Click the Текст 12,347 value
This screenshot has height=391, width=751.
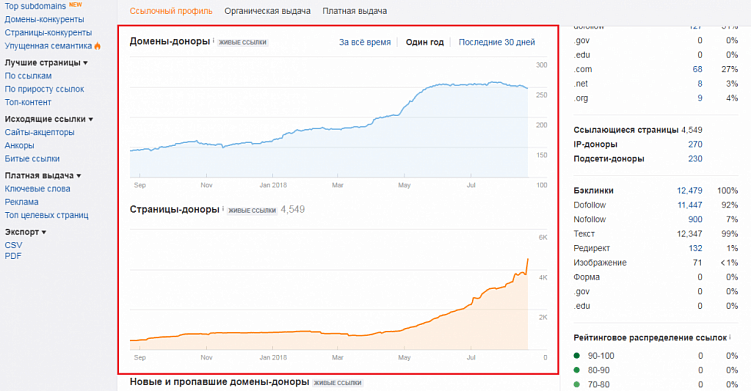(x=689, y=234)
